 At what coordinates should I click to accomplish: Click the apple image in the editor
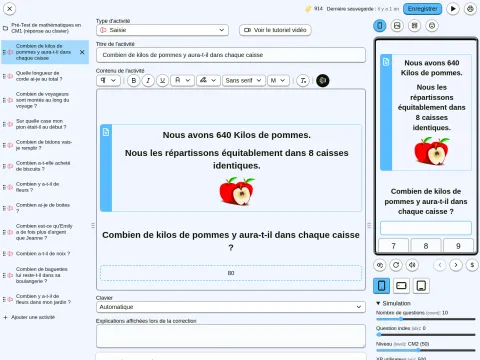(x=237, y=191)
